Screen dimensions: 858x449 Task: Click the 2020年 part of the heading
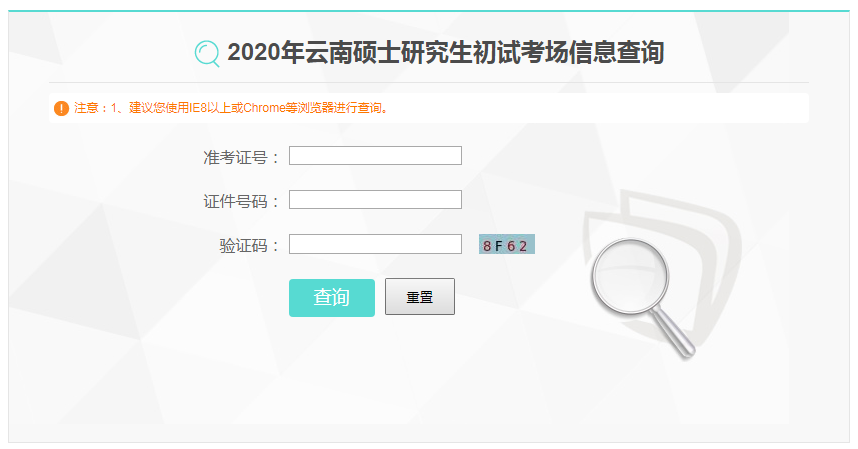265,53
